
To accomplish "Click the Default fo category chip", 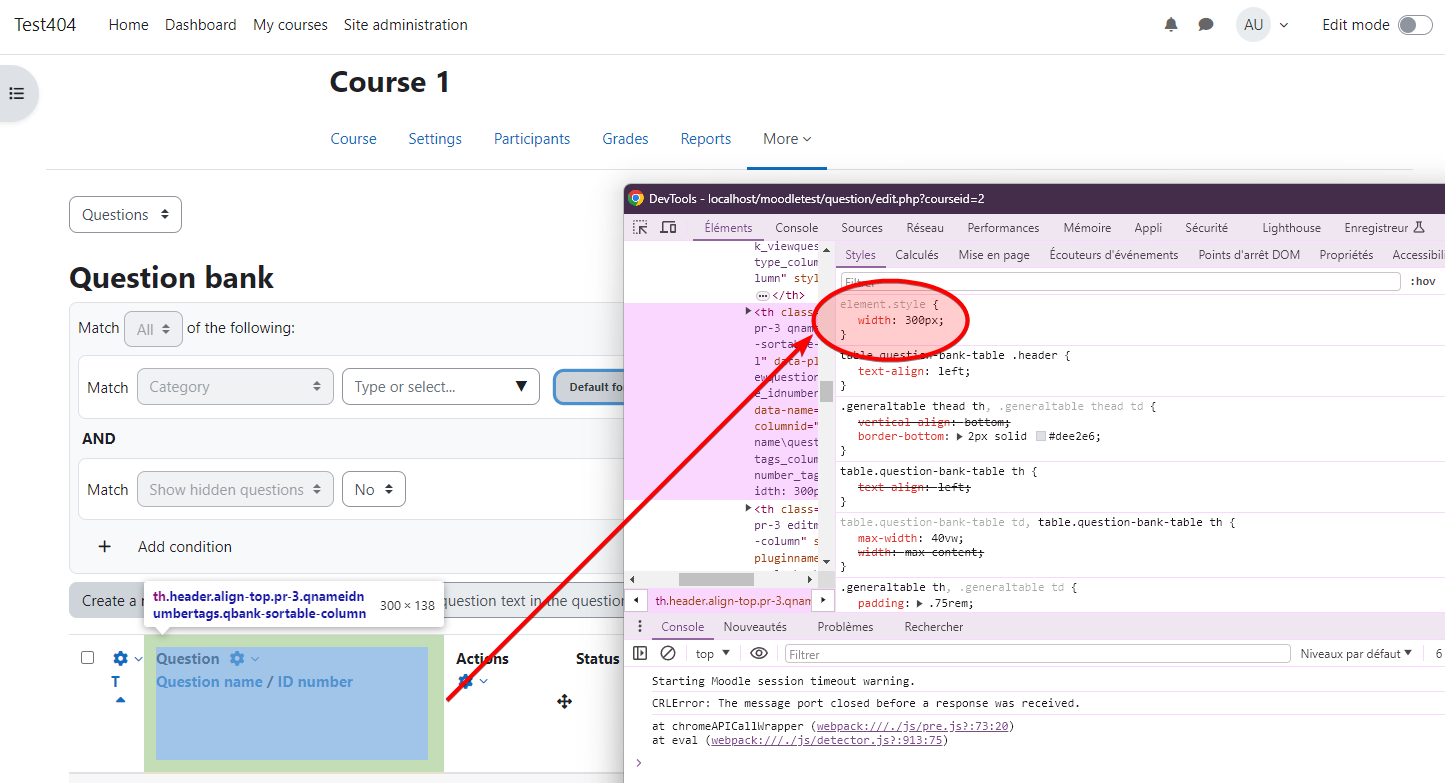I will pyautogui.click(x=590, y=387).
